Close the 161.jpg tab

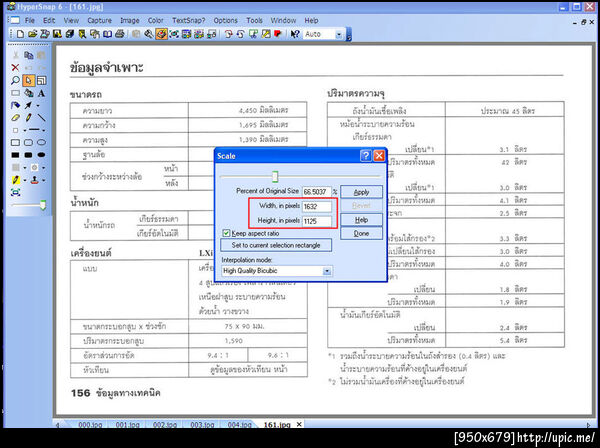coord(299,424)
